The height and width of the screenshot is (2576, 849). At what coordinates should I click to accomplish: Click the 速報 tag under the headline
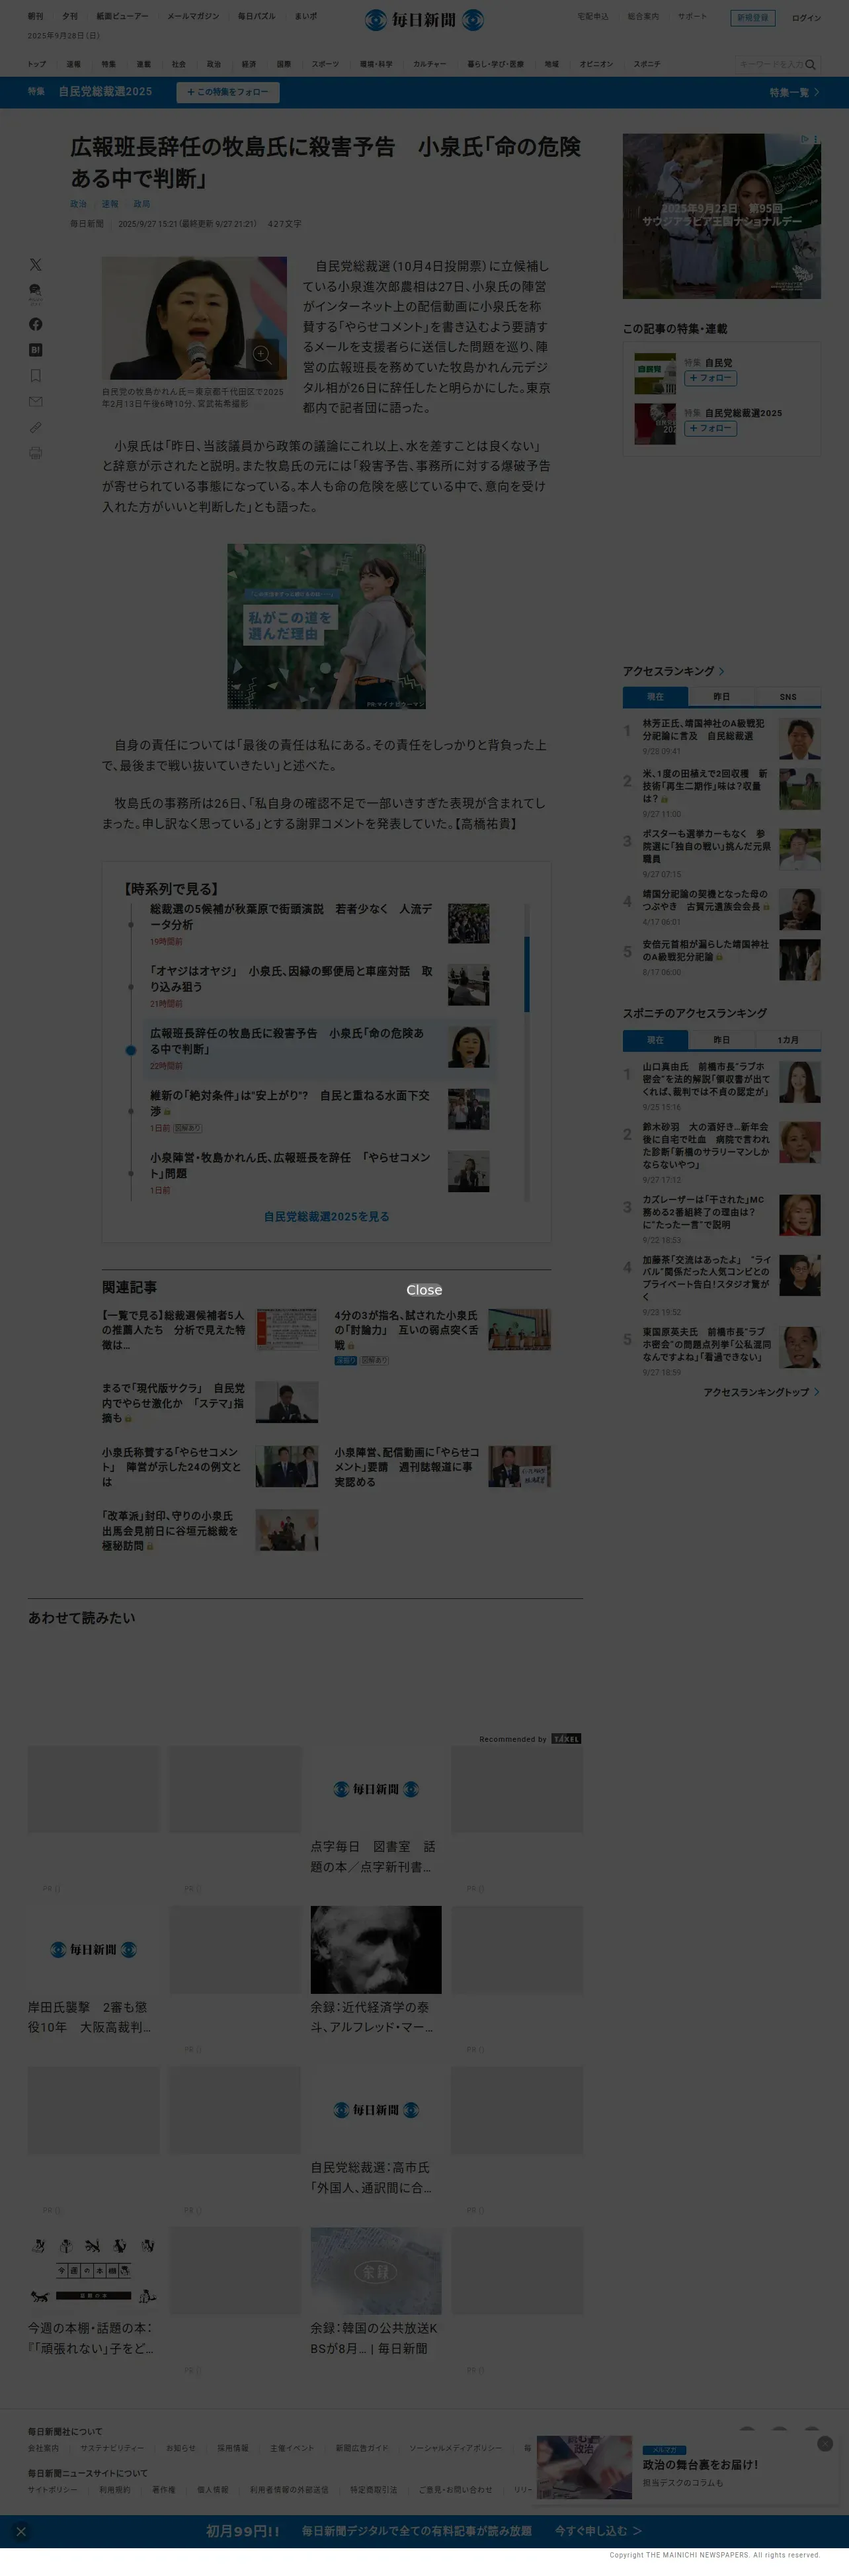[x=110, y=204]
